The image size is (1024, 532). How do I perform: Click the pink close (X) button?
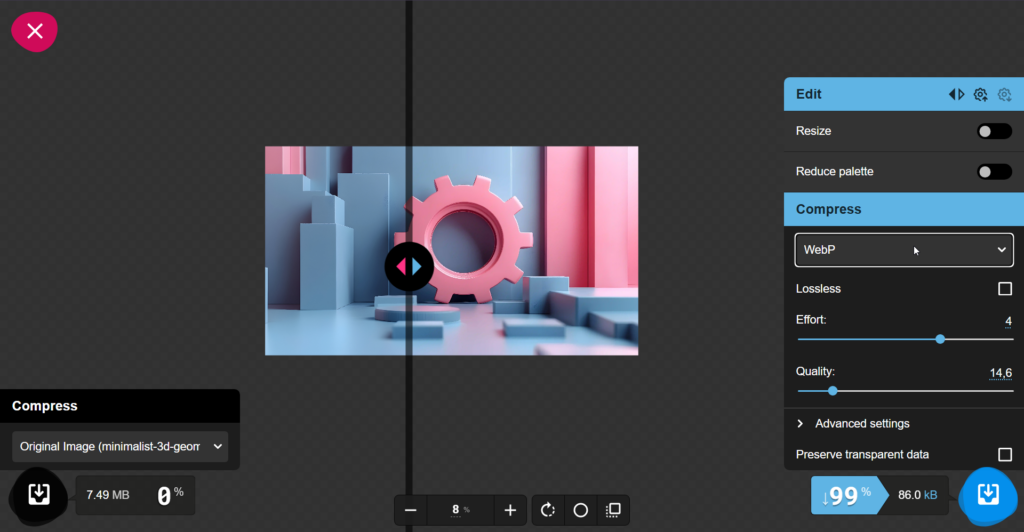(x=35, y=31)
